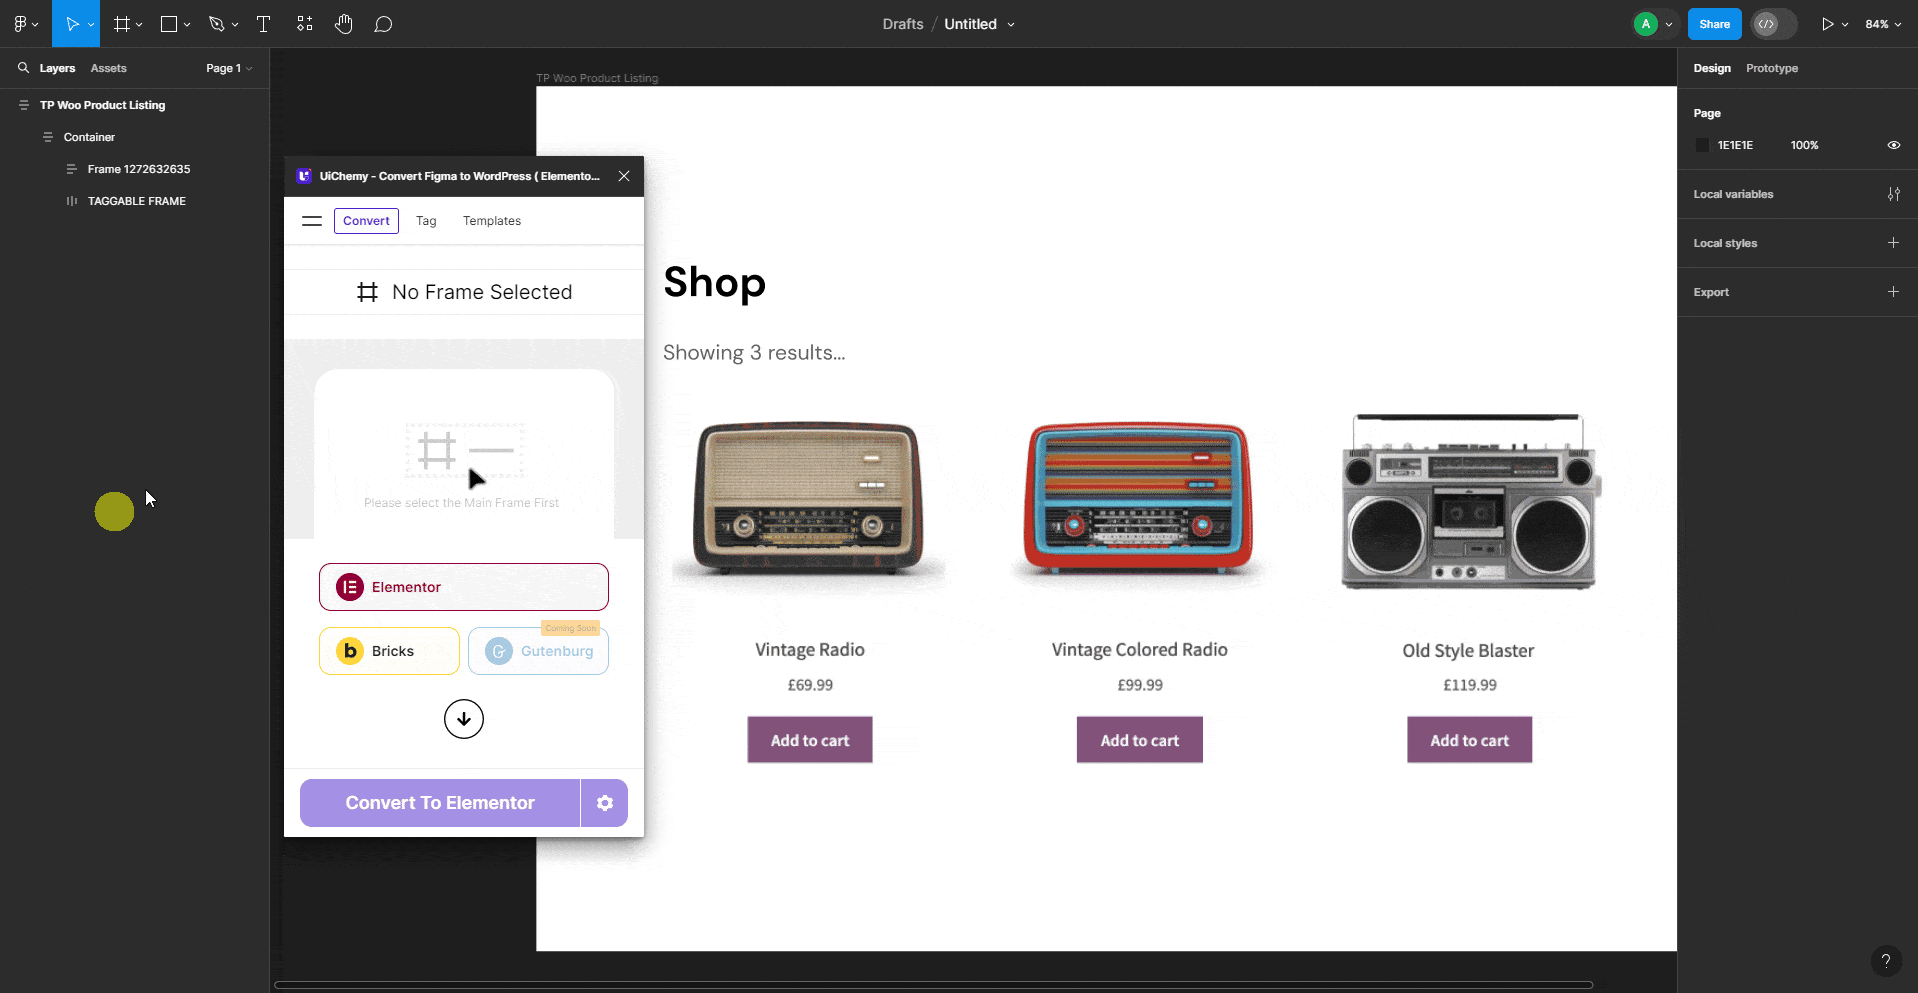Open the Page 1 dropdown
This screenshot has height=993, width=1918.
(228, 68)
